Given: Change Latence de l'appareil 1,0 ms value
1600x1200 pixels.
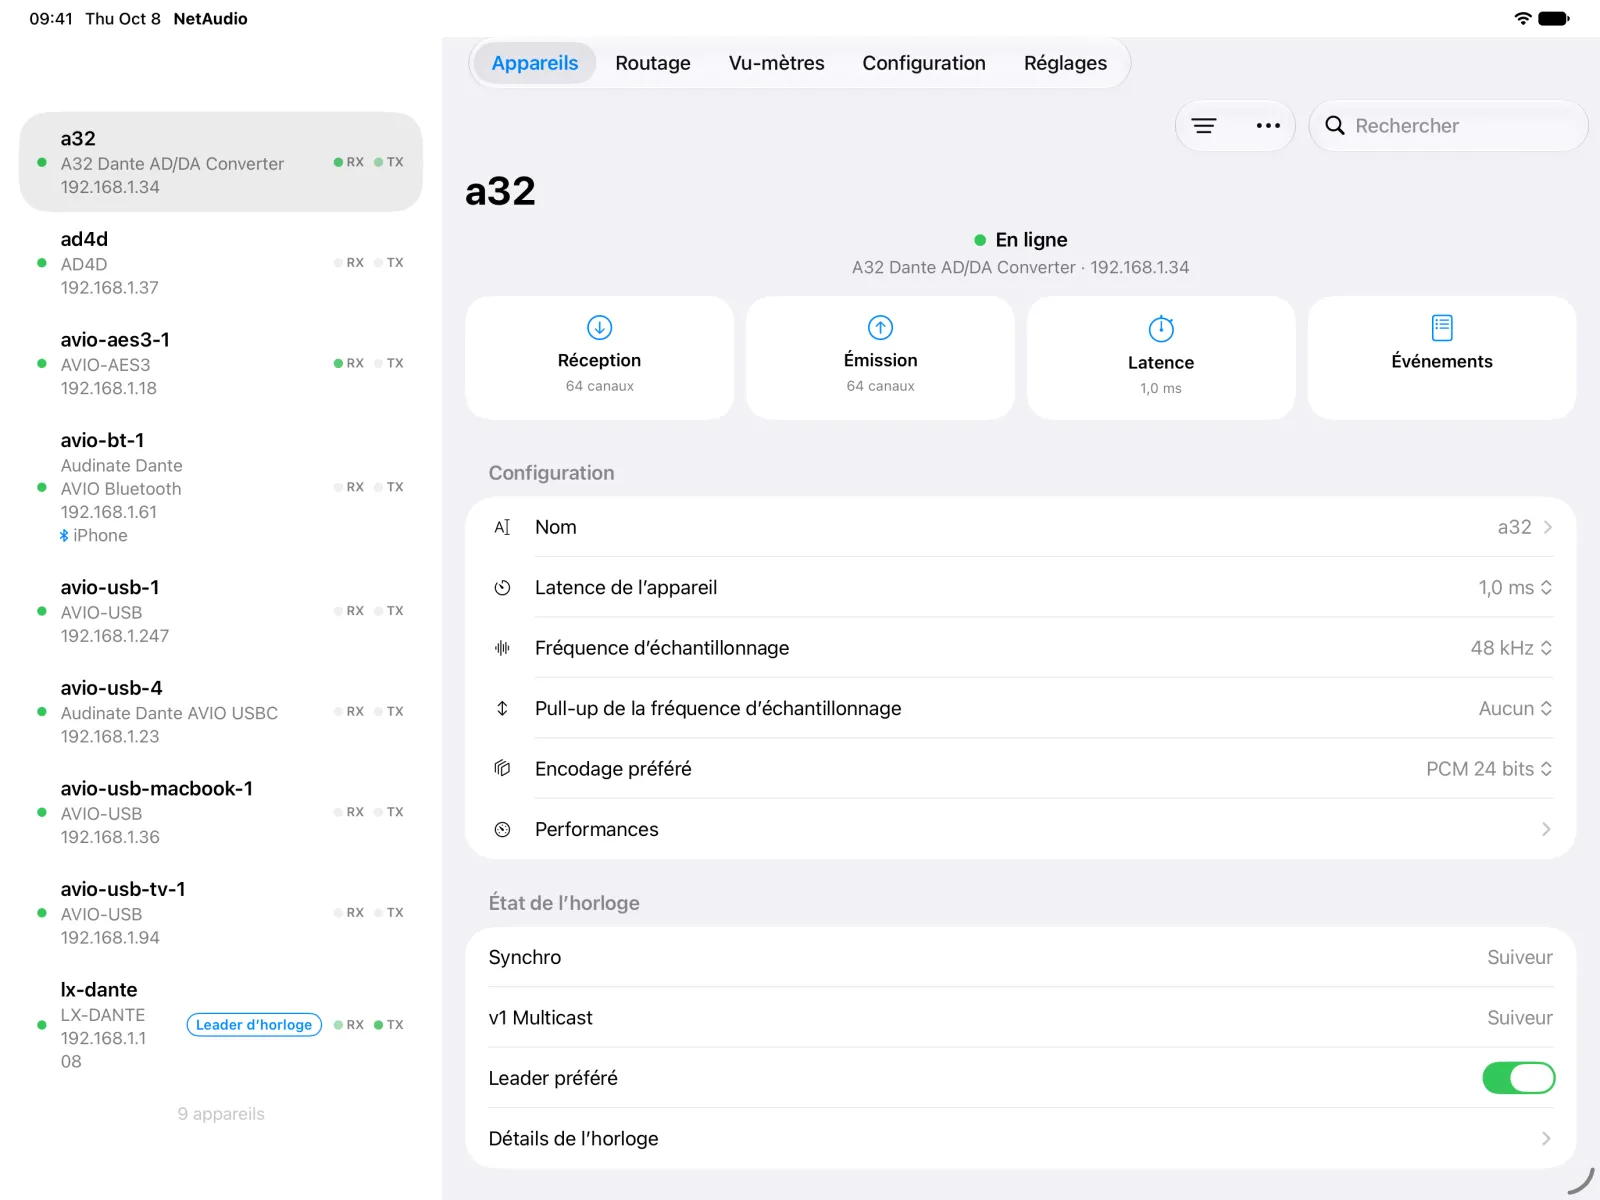Looking at the screenshot, I should click(x=1515, y=588).
